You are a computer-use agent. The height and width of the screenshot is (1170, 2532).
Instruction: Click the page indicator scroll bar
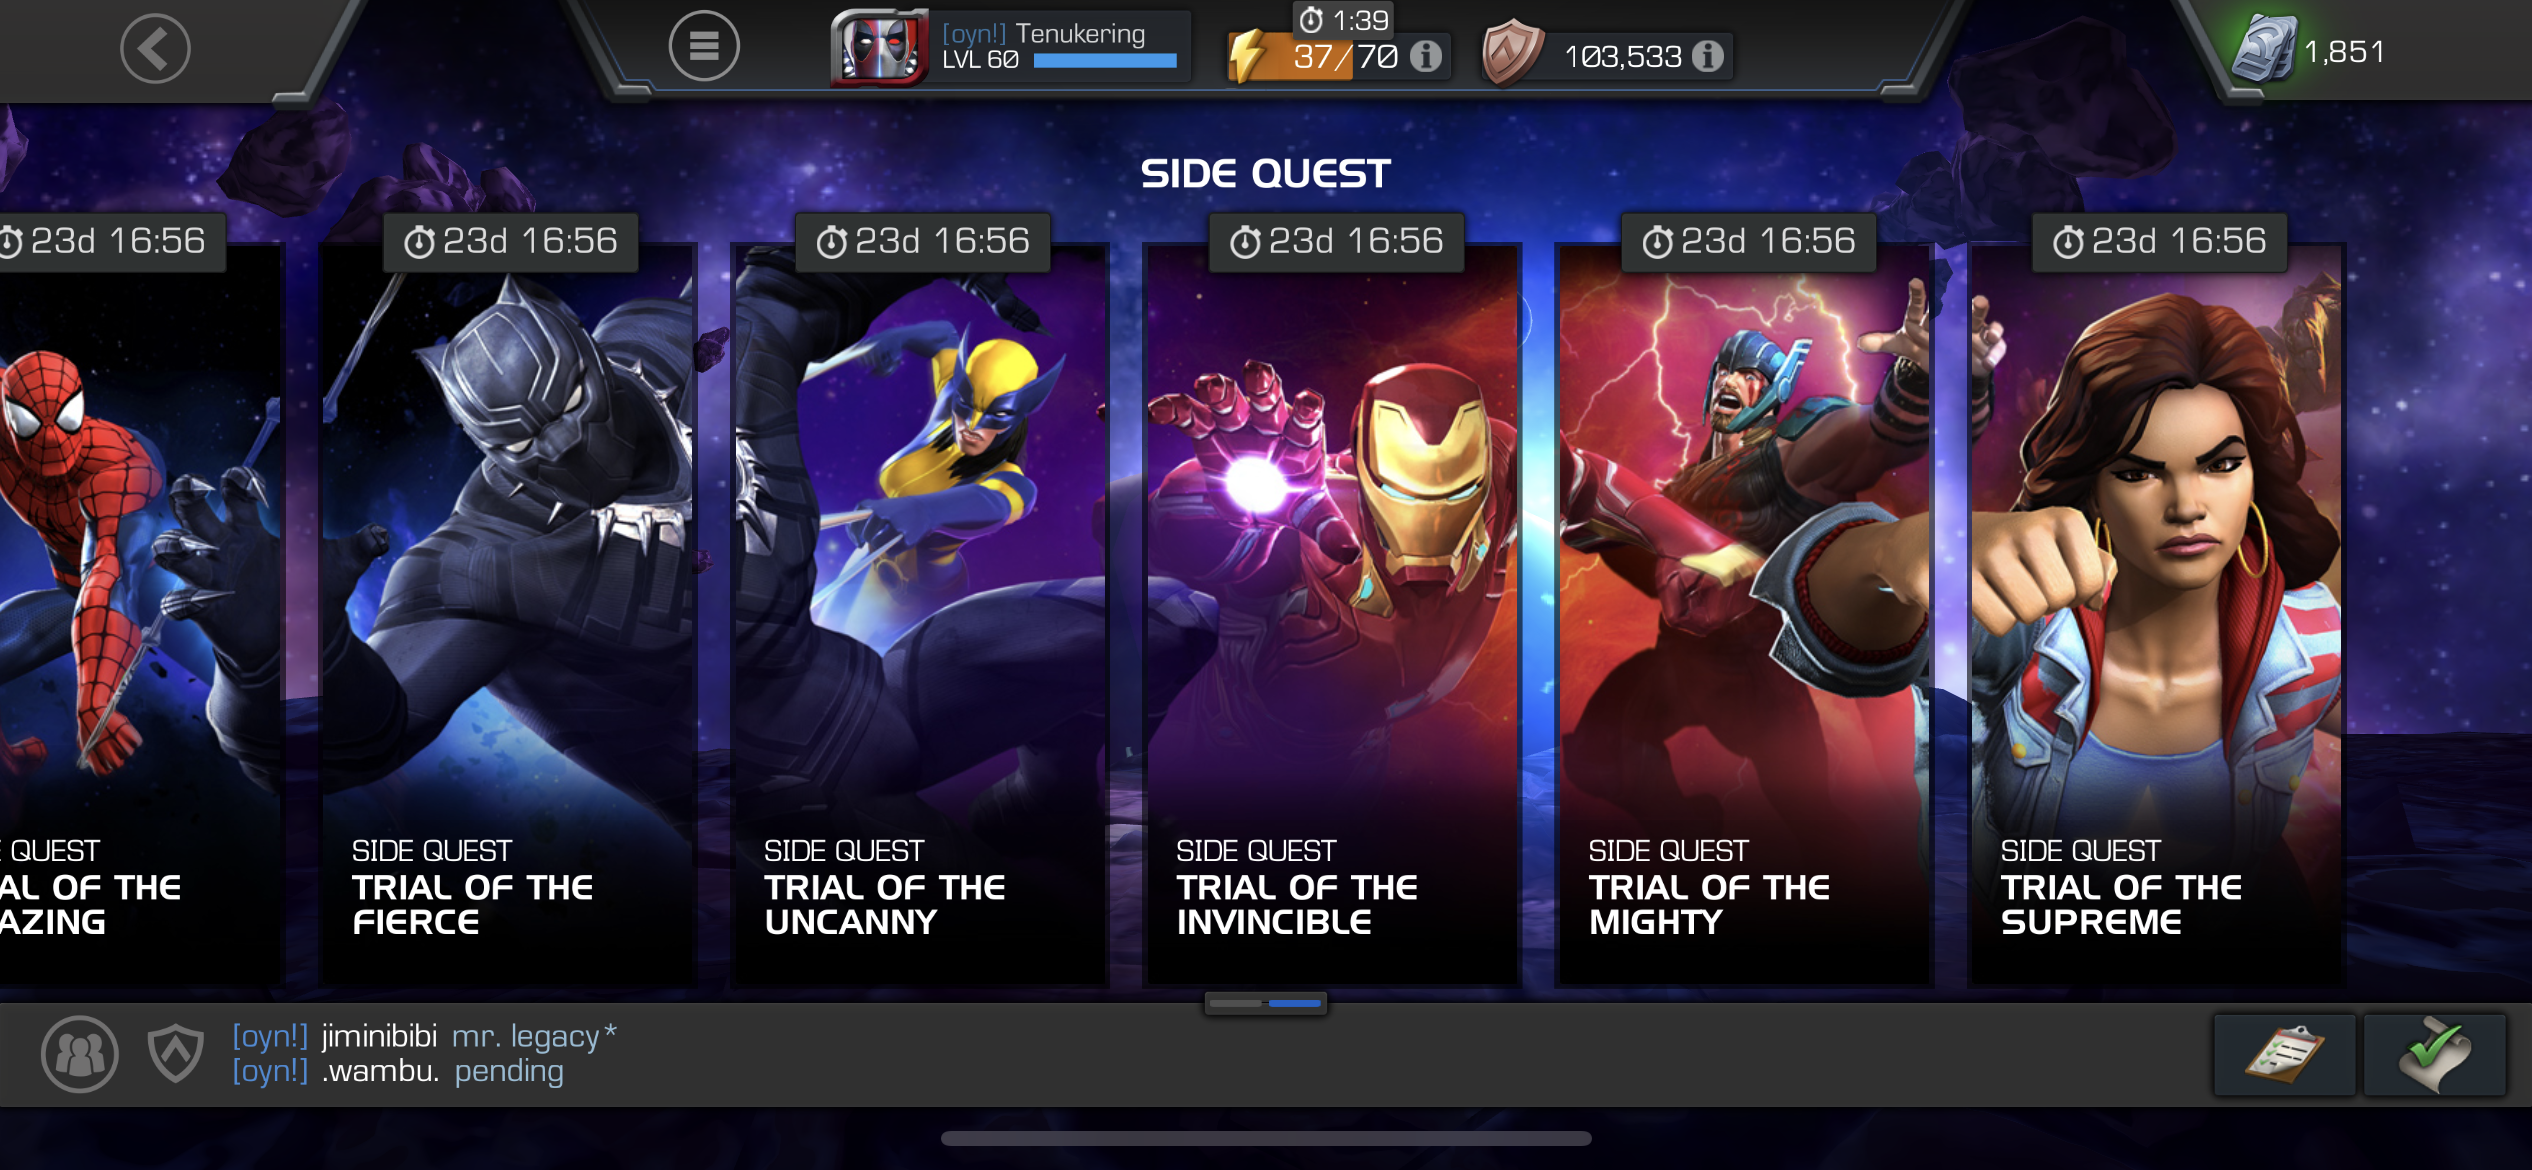coord(1266,1003)
